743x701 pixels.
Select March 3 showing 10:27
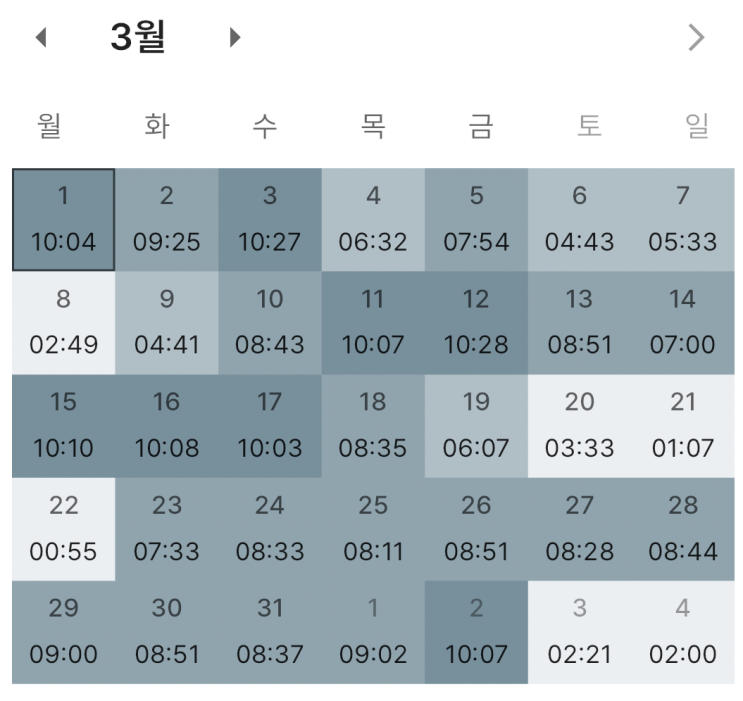coord(270,219)
